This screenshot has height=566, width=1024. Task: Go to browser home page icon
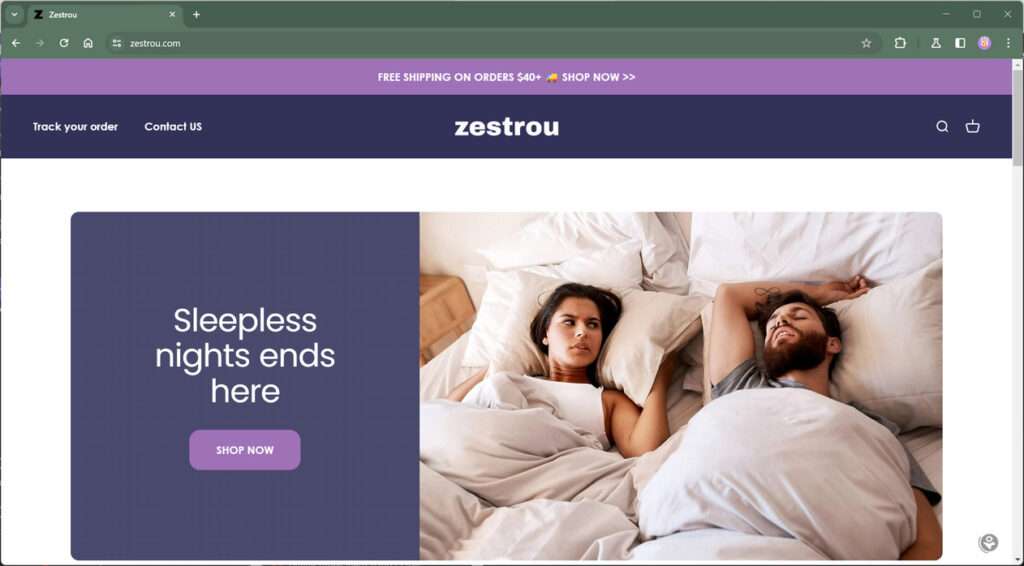[x=88, y=43]
